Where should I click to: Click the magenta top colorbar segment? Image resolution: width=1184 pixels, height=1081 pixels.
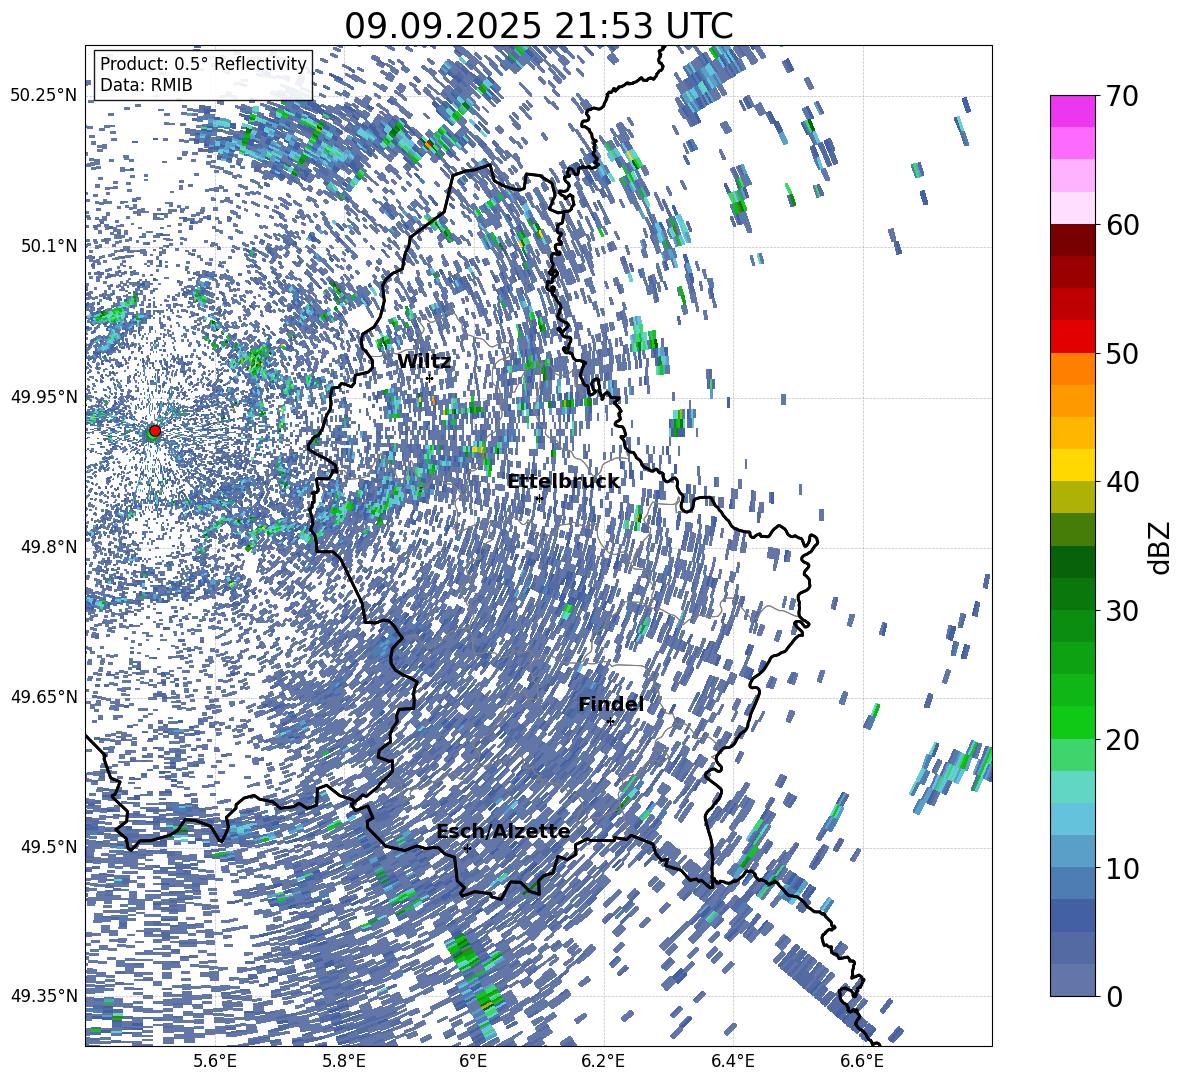[x=1073, y=111]
